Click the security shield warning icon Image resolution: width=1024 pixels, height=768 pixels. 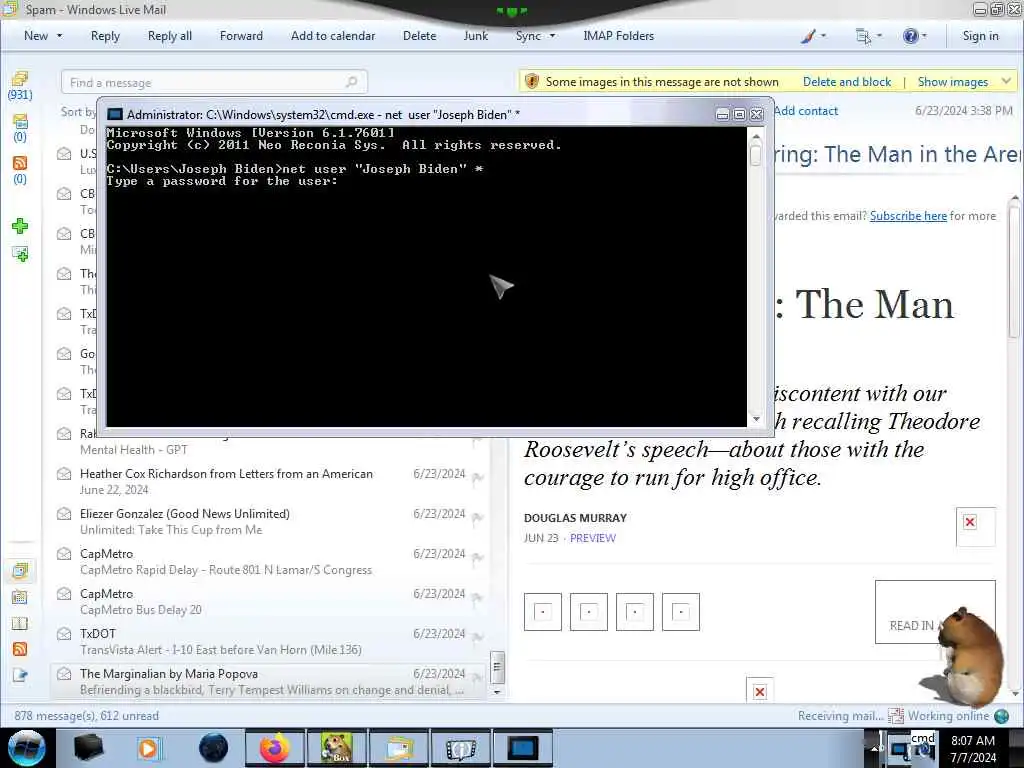532,82
